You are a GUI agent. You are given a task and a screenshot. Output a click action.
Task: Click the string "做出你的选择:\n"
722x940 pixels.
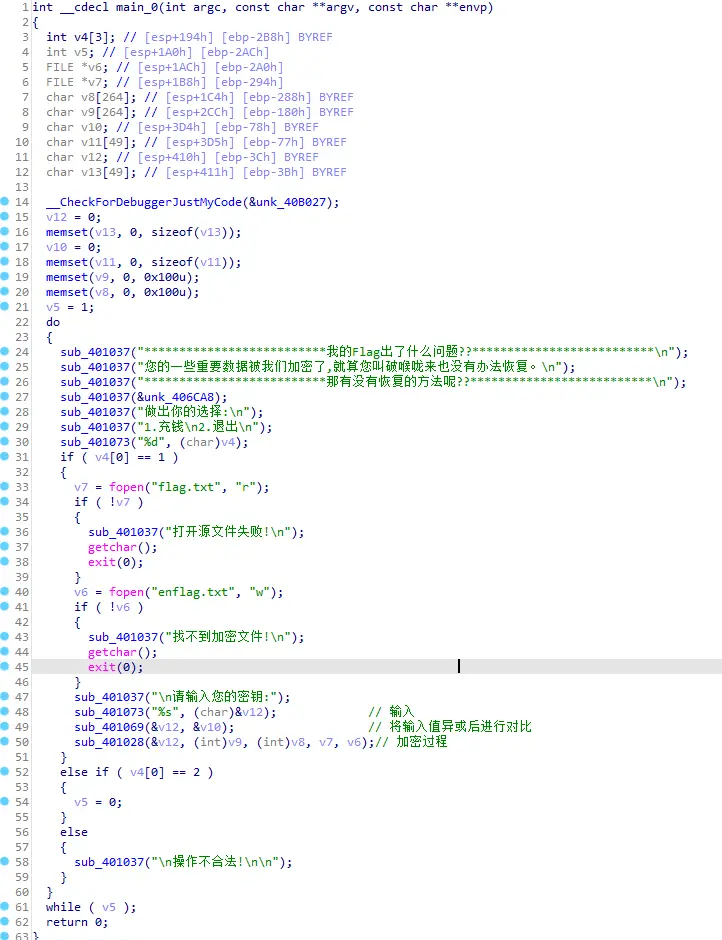tap(194, 412)
